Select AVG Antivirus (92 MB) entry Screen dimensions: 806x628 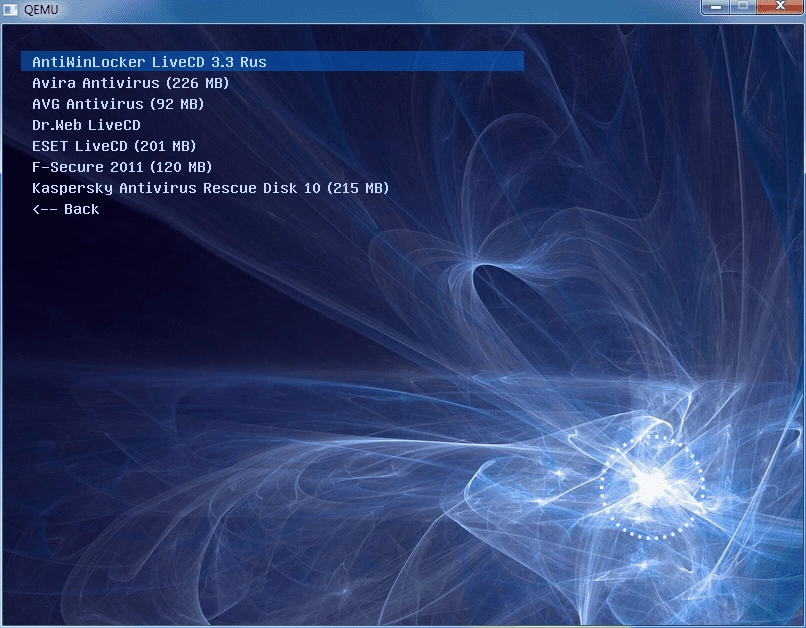pyautogui.click(x=118, y=104)
